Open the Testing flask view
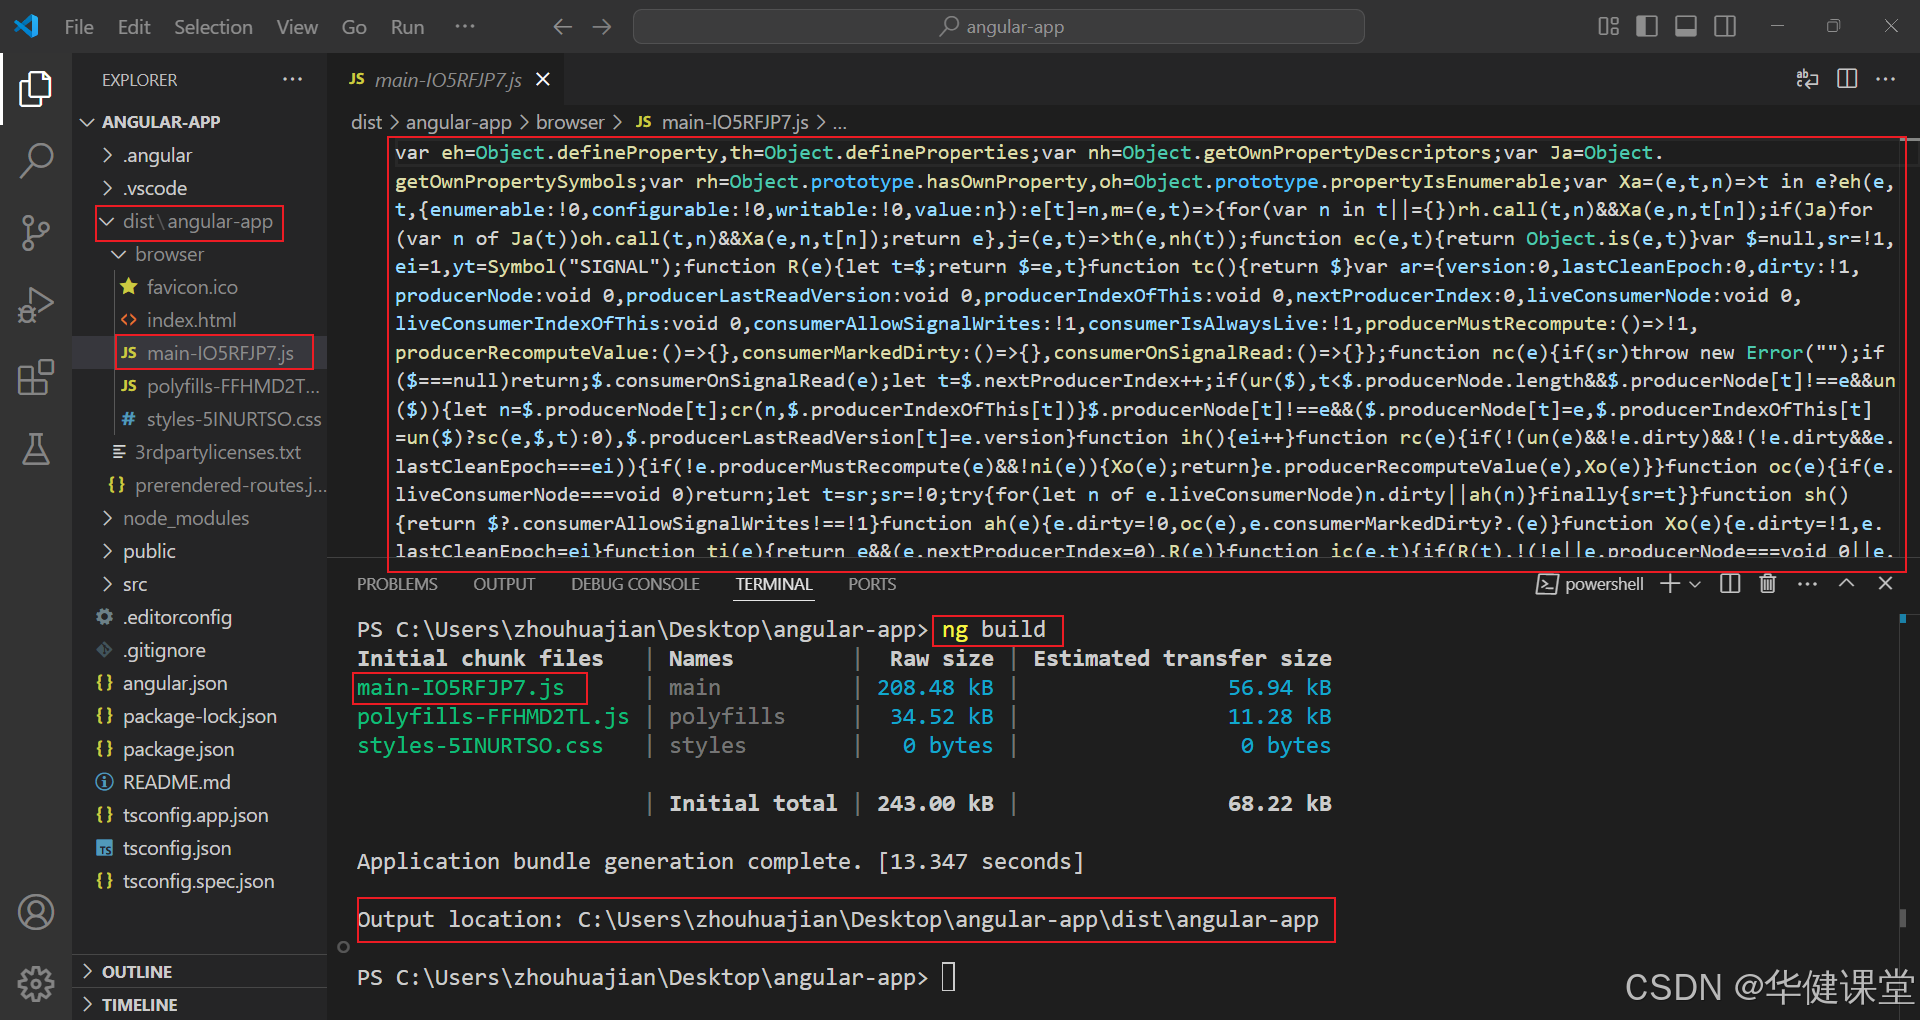 [36, 449]
